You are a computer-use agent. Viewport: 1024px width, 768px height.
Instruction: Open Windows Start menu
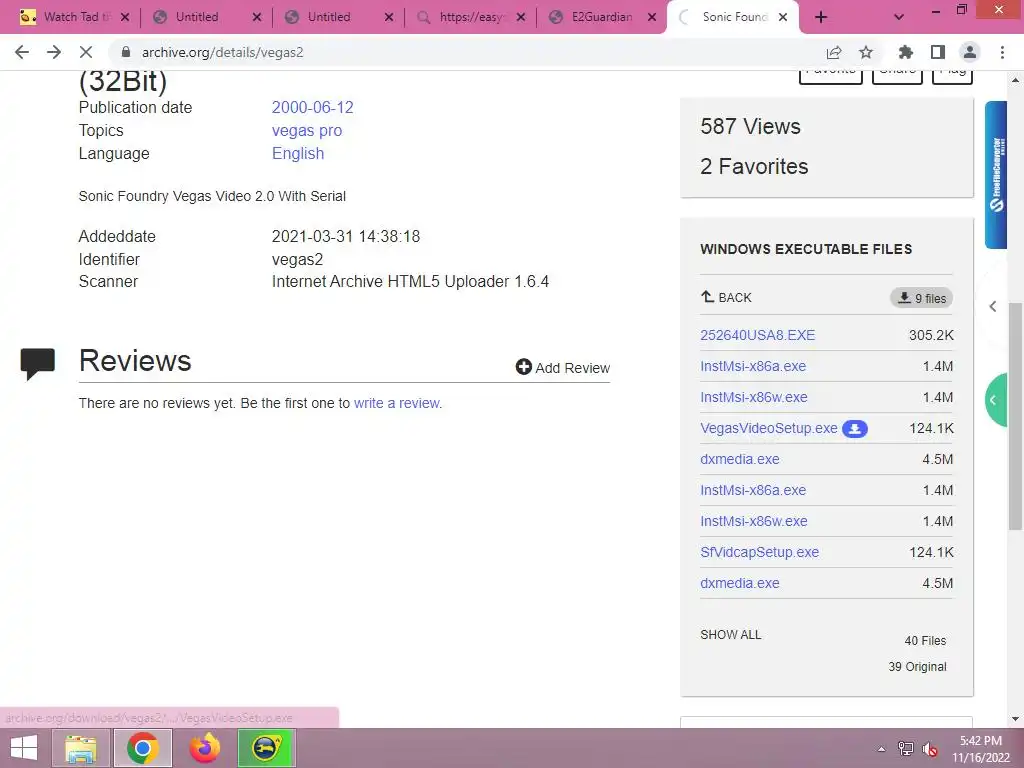[24, 748]
